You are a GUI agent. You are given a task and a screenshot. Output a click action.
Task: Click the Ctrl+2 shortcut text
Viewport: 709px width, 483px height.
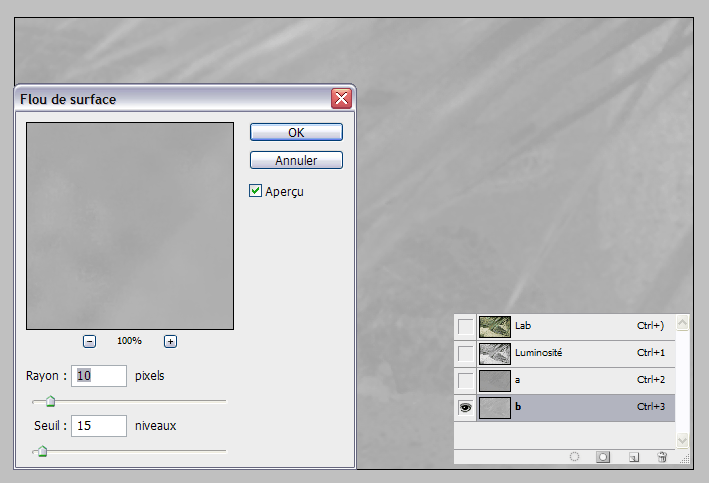pos(651,380)
